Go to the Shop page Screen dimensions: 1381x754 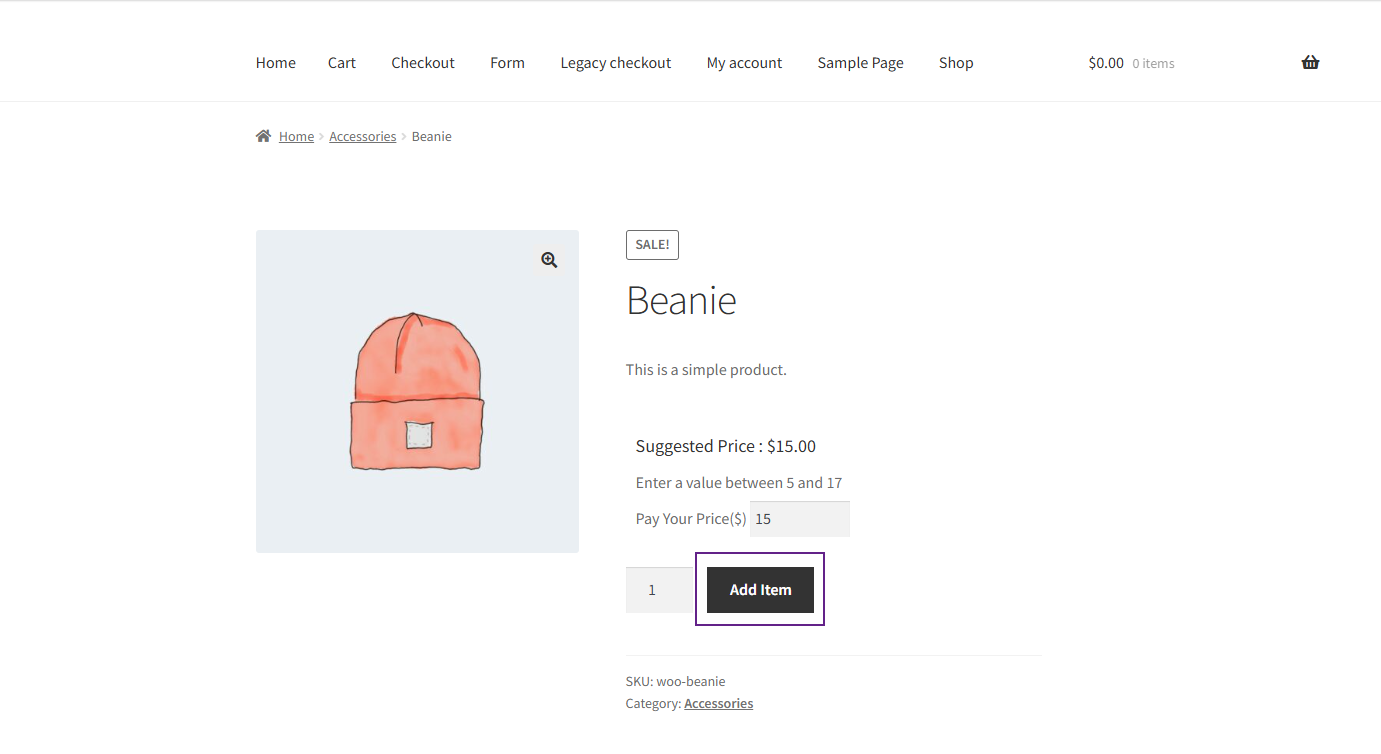pos(956,63)
